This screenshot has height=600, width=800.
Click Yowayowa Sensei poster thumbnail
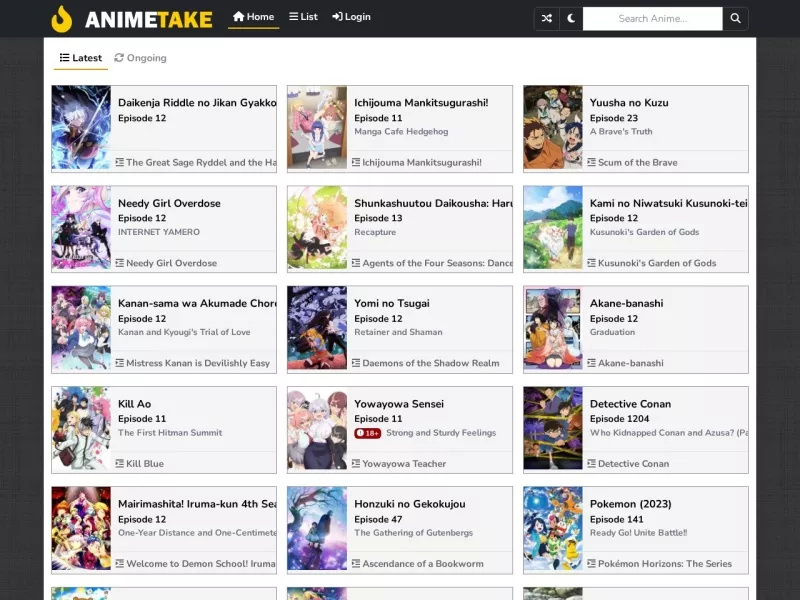pos(317,429)
